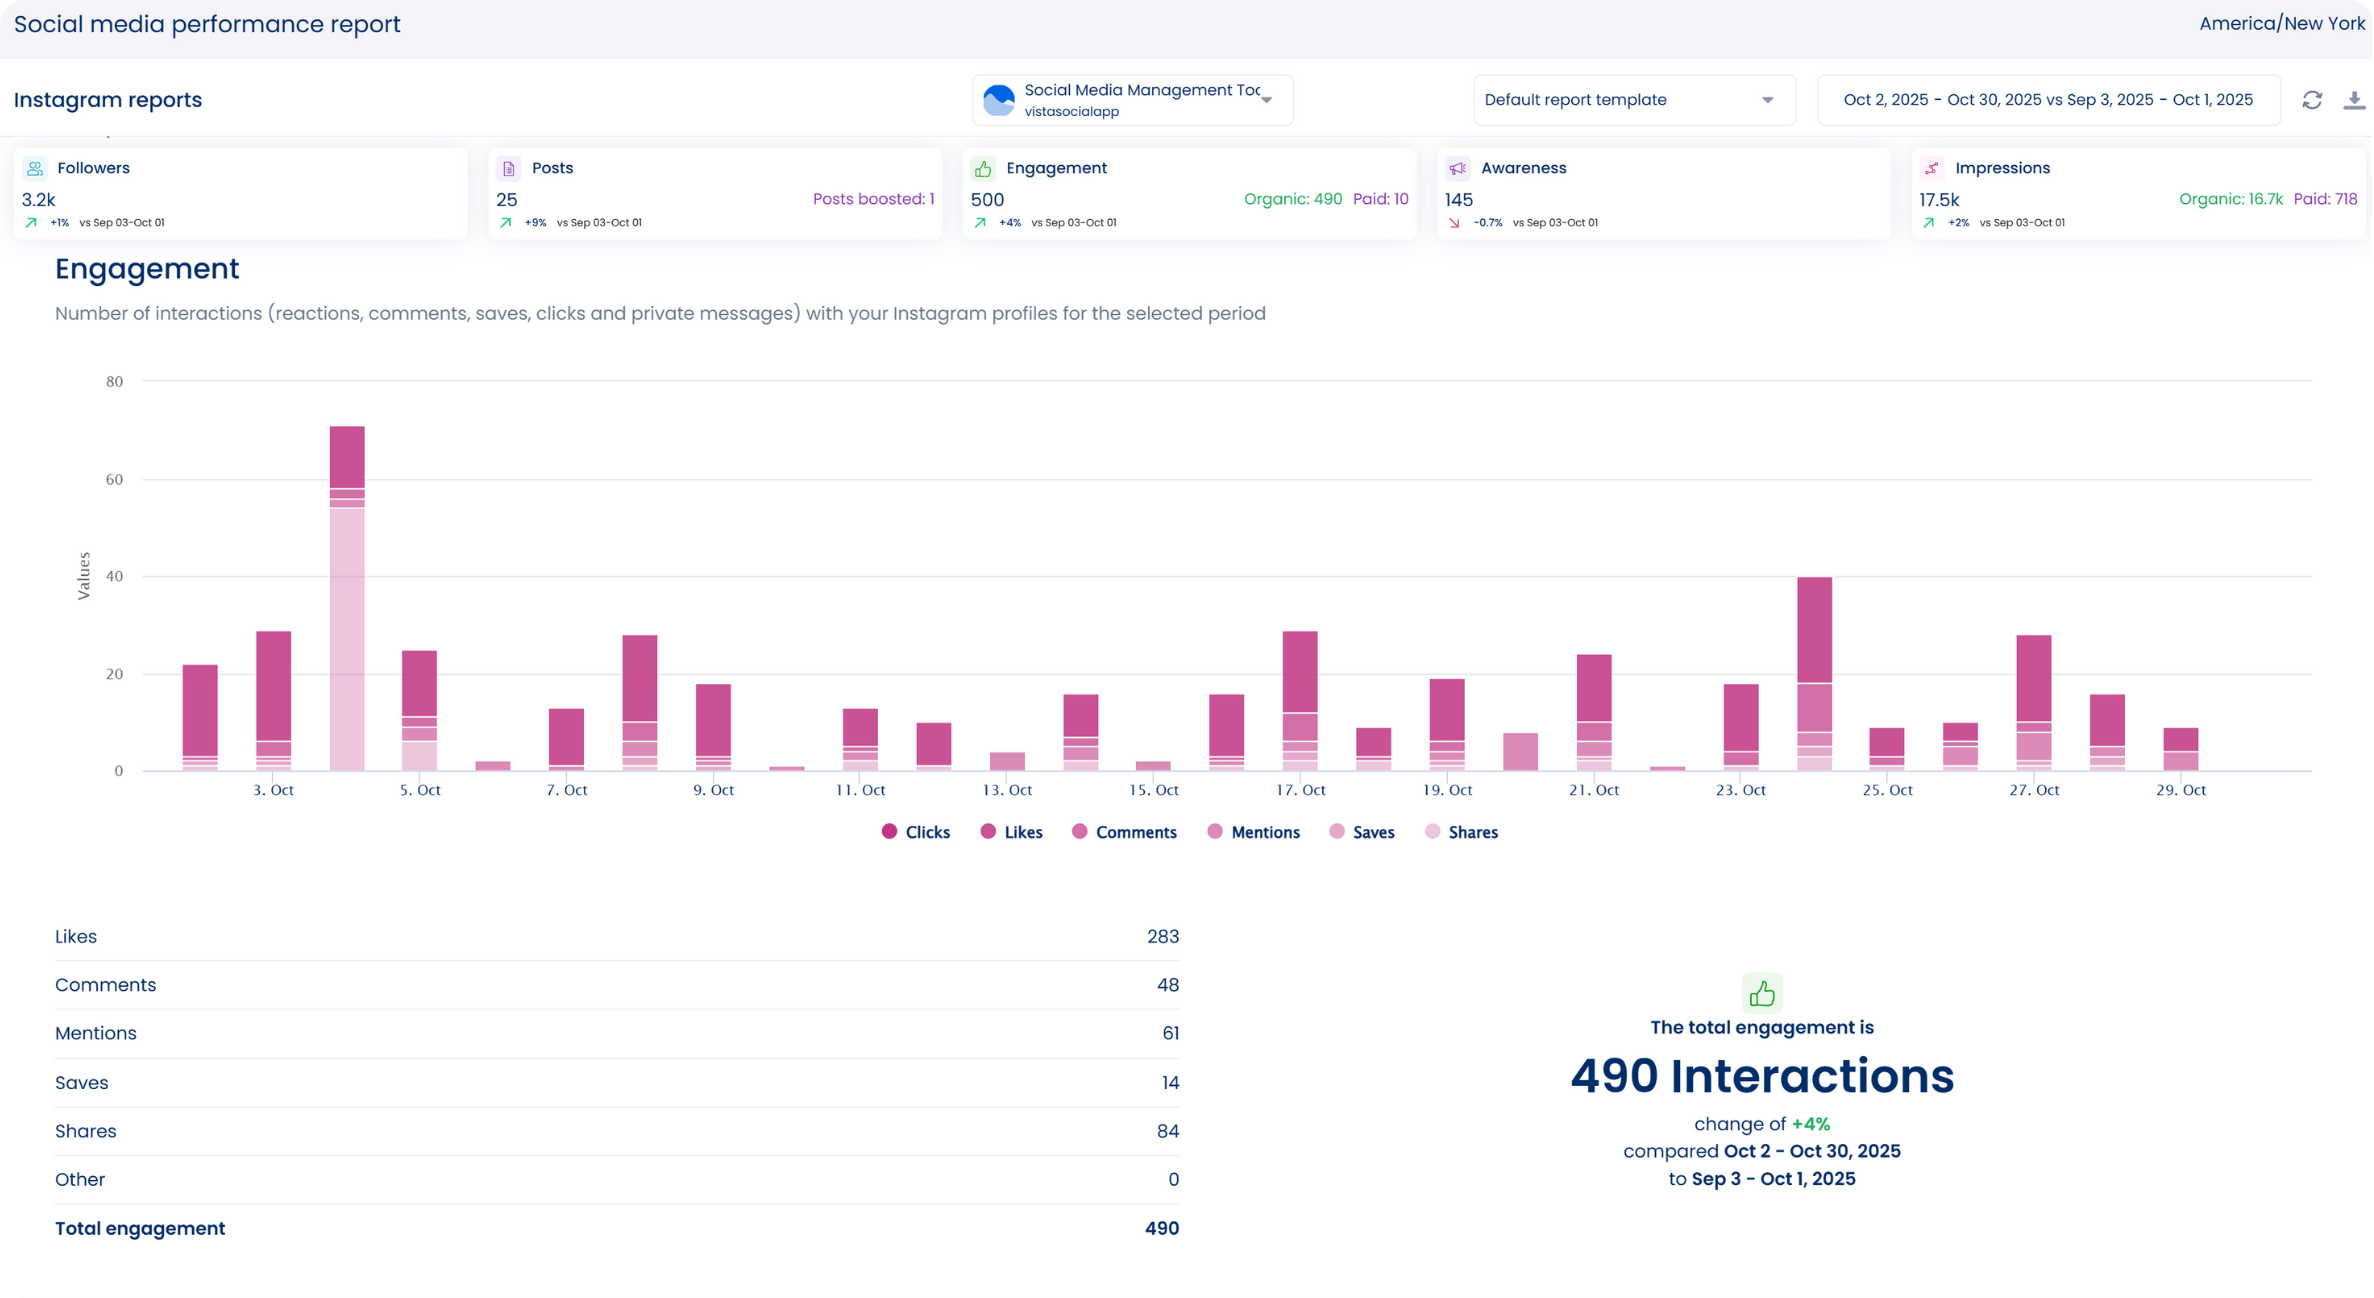The height and width of the screenshot is (1298, 2374).
Task: Open the date range comparison picker
Action: tap(2048, 100)
